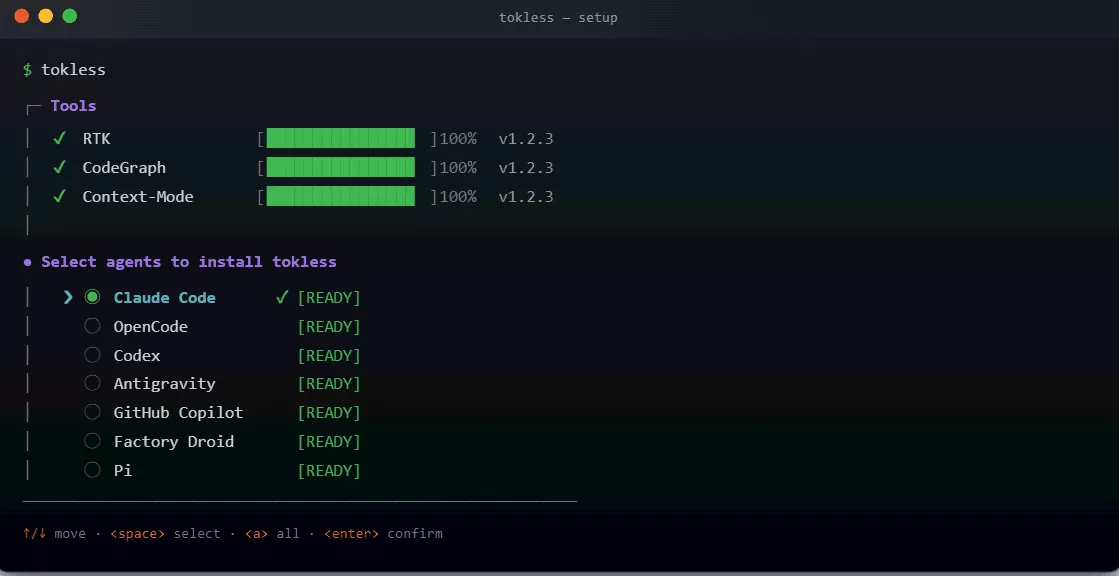This screenshot has height=576, width=1119.
Task: Click the tokless — setup window title
Action: pyautogui.click(x=558, y=17)
